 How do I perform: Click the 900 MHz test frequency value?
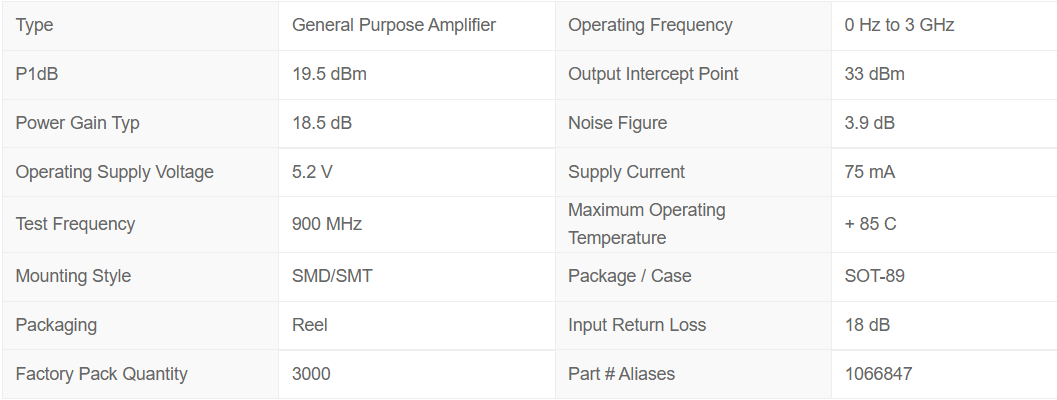click(x=326, y=224)
